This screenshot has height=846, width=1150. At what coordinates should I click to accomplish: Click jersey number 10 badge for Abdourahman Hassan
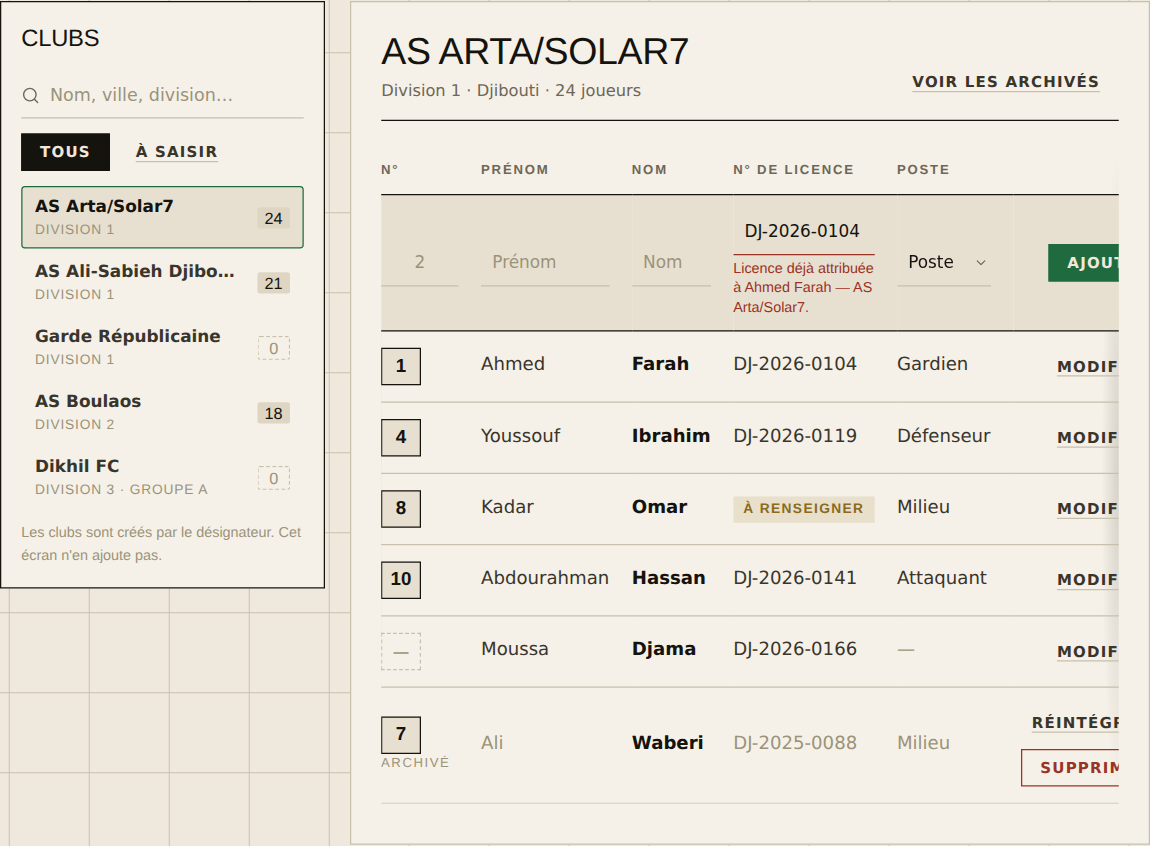click(401, 580)
